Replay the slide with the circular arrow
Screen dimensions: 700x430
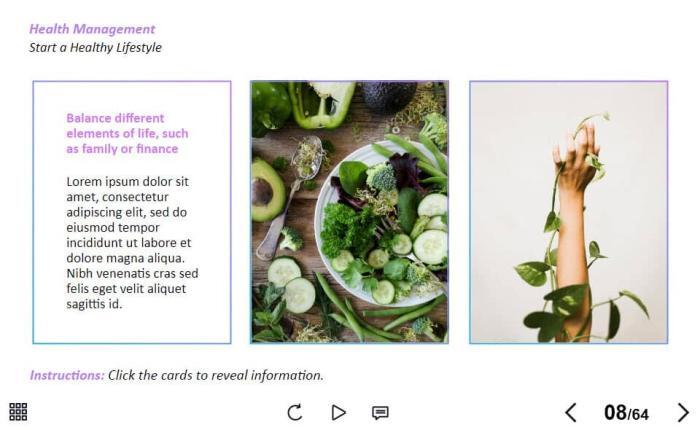(295, 412)
